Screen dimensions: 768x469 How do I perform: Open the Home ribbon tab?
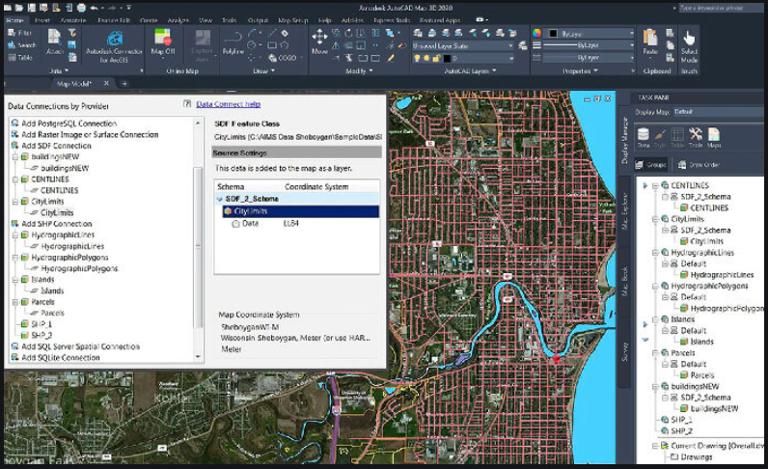pyautogui.click(x=15, y=20)
